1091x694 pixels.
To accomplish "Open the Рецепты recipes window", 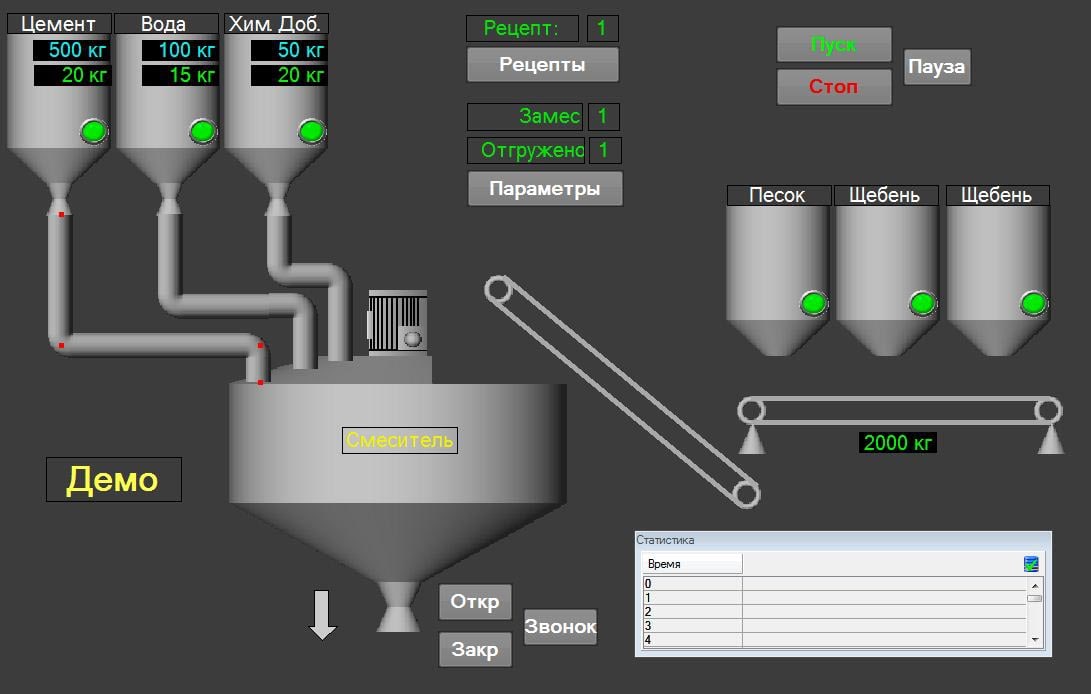I will (x=542, y=65).
